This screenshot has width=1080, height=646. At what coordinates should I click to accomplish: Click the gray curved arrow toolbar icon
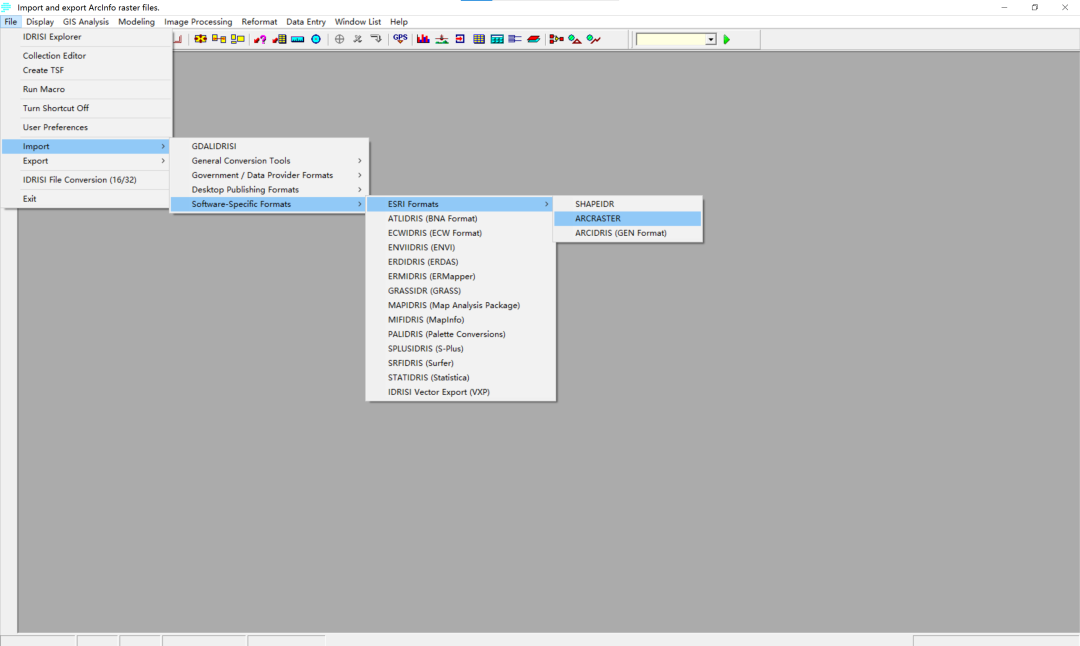(x=376, y=39)
